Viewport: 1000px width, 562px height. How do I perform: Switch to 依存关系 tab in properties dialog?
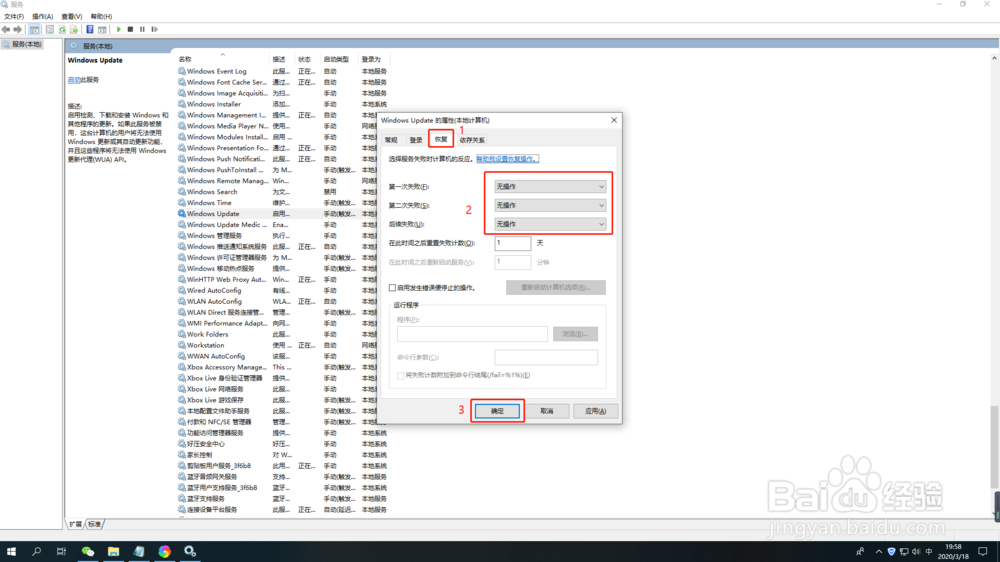472,140
